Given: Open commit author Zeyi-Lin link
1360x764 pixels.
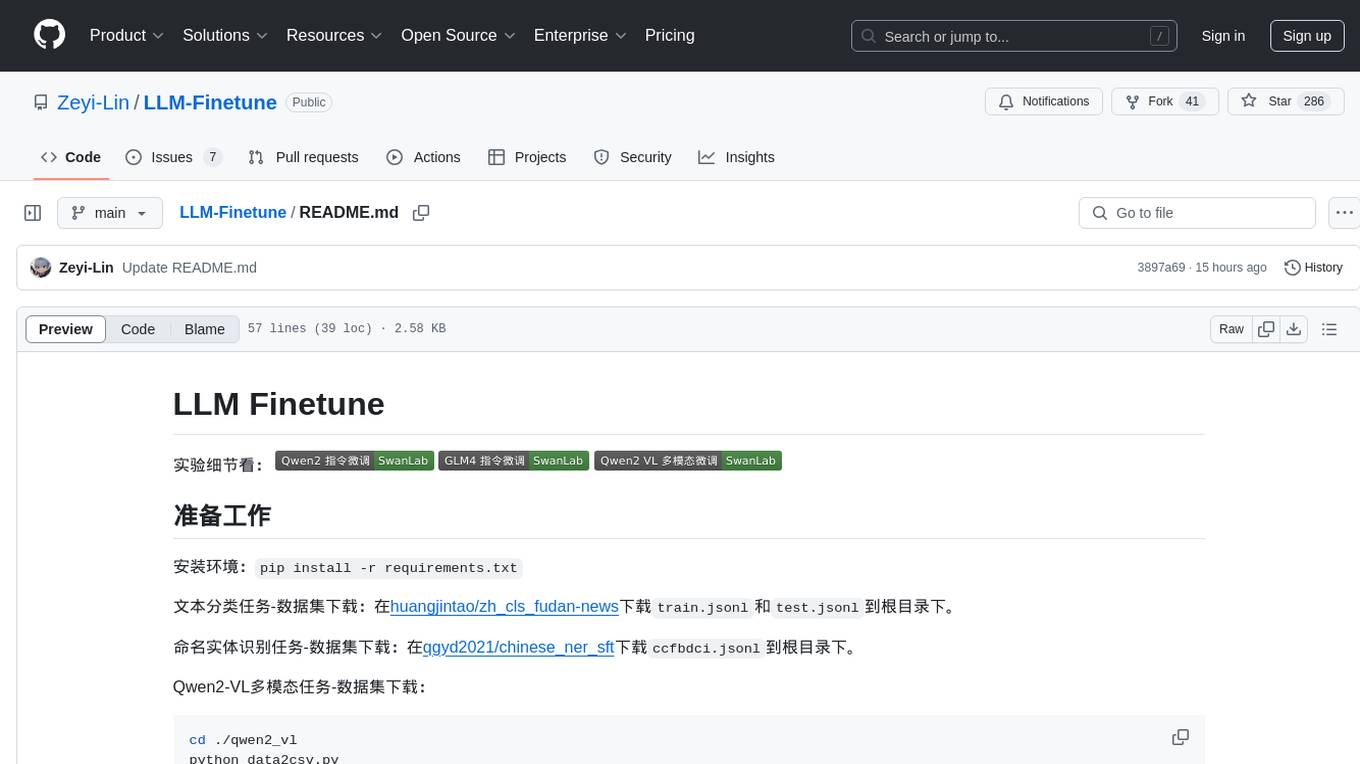Looking at the screenshot, I should (x=86, y=267).
